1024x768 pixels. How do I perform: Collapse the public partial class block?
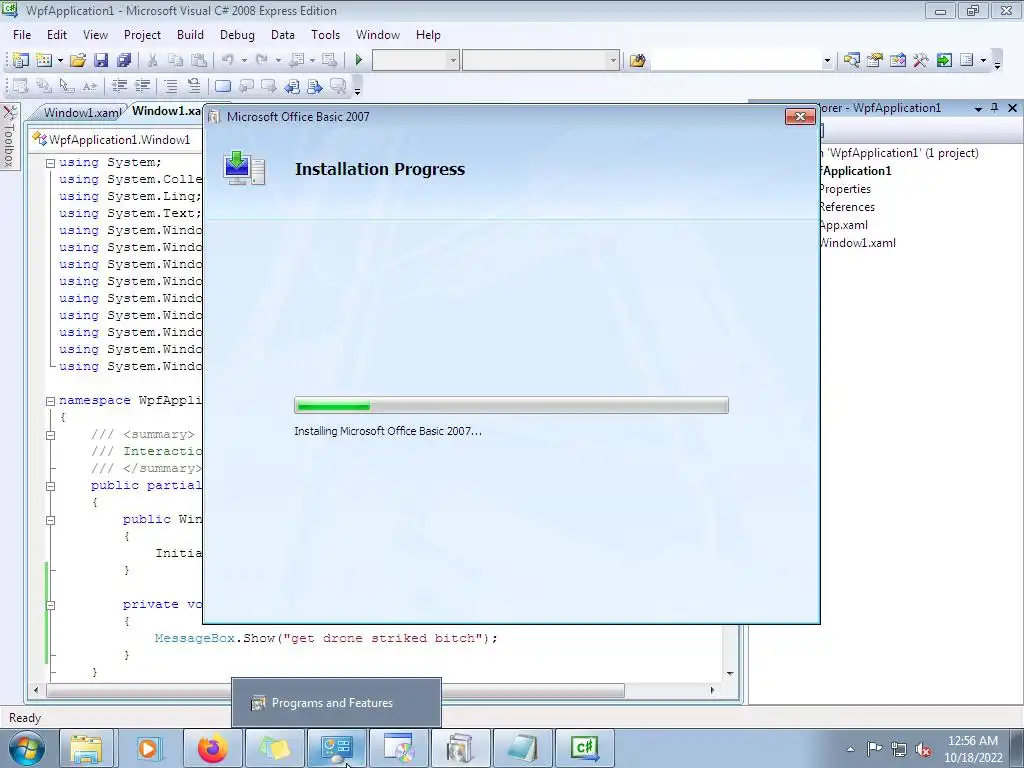50,486
